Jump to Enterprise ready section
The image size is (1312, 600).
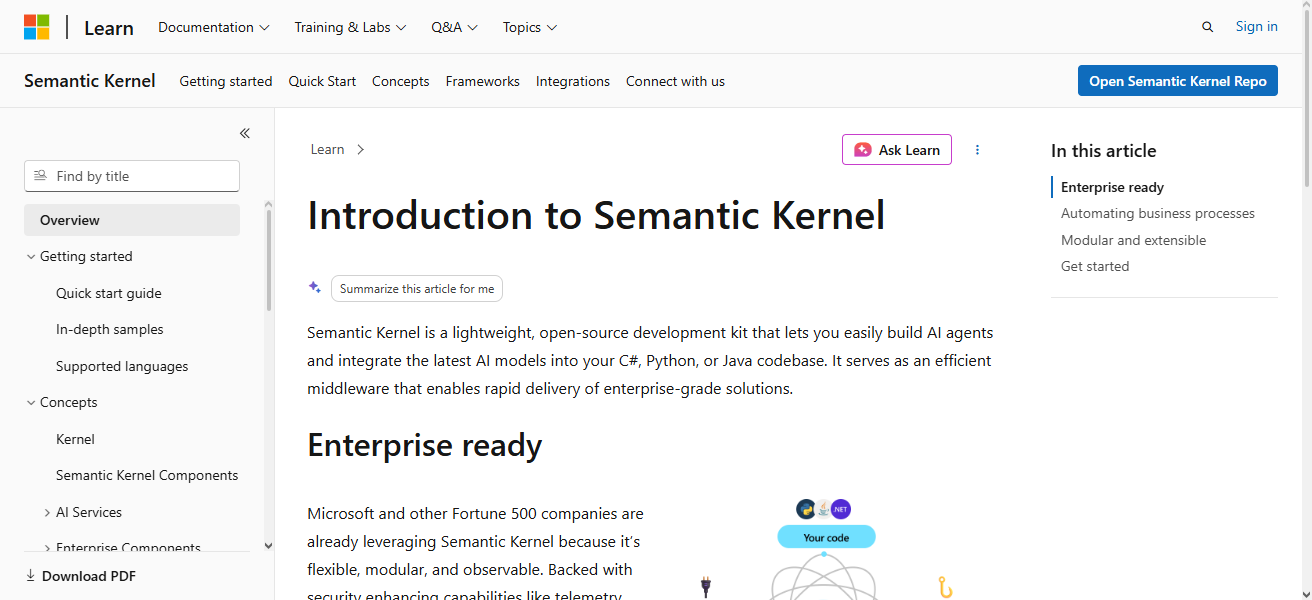[1112, 187]
